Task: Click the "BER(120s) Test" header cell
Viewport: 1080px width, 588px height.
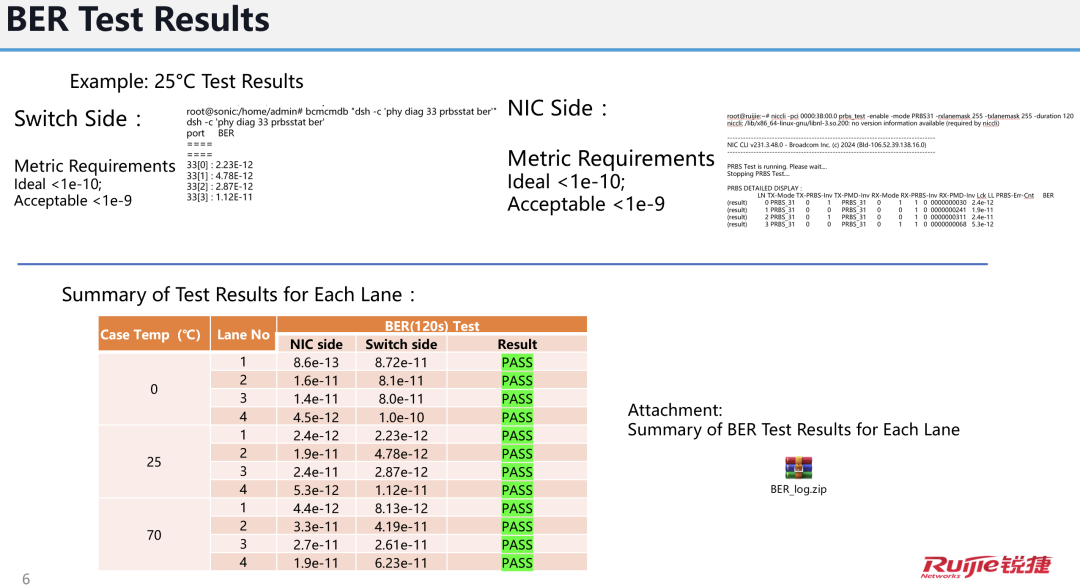Action: coord(432,326)
